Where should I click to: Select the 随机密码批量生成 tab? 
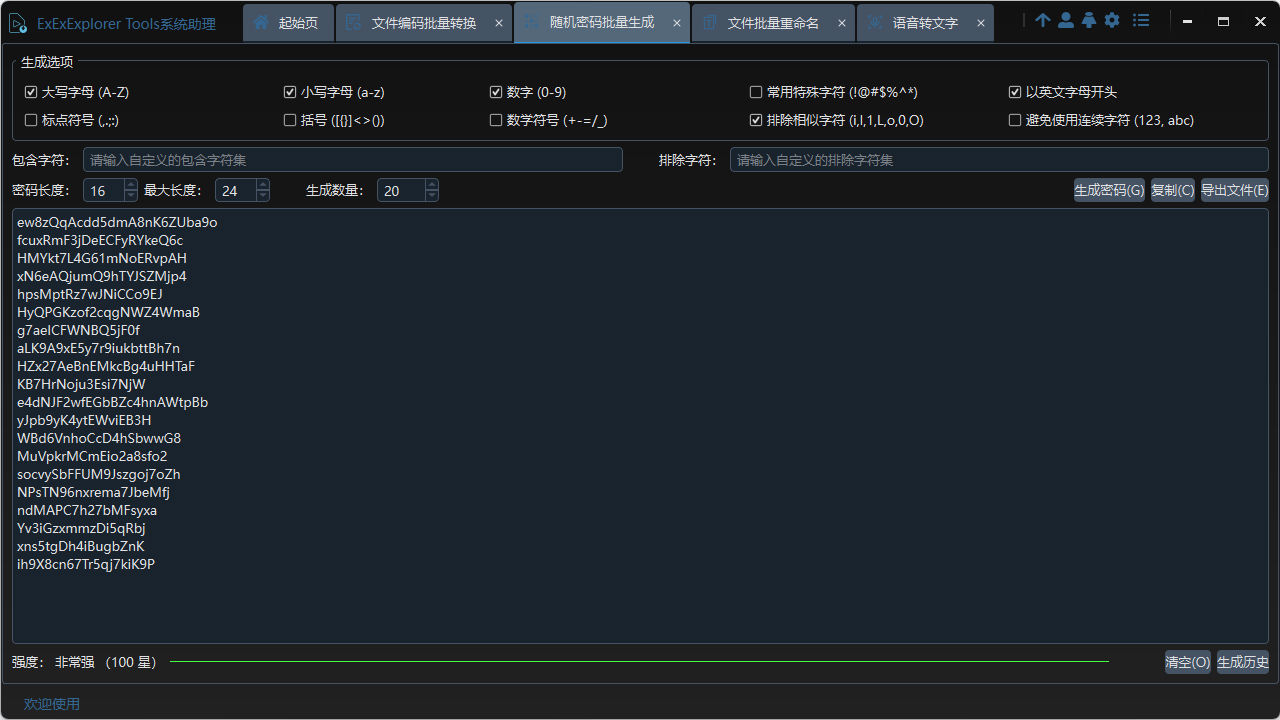601,23
